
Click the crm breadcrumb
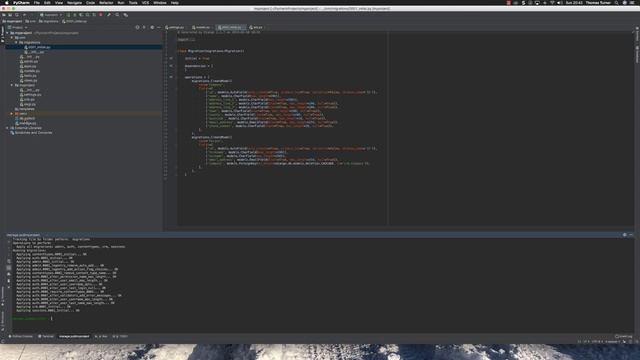31,21
